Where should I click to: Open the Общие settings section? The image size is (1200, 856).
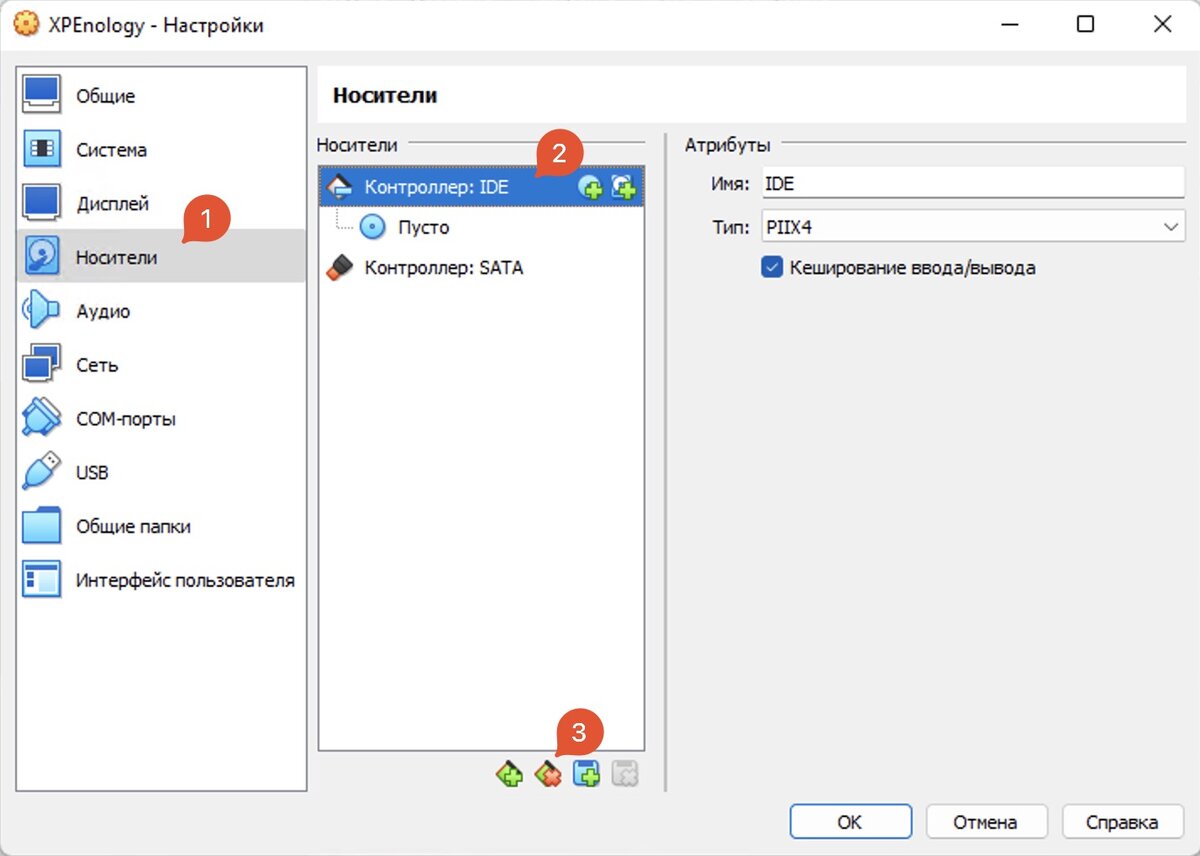(x=162, y=96)
